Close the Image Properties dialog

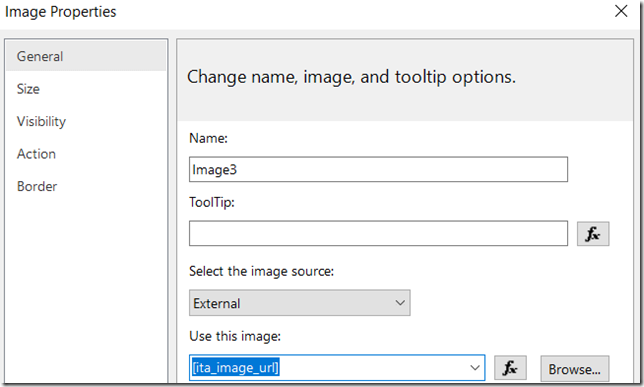coord(621,11)
